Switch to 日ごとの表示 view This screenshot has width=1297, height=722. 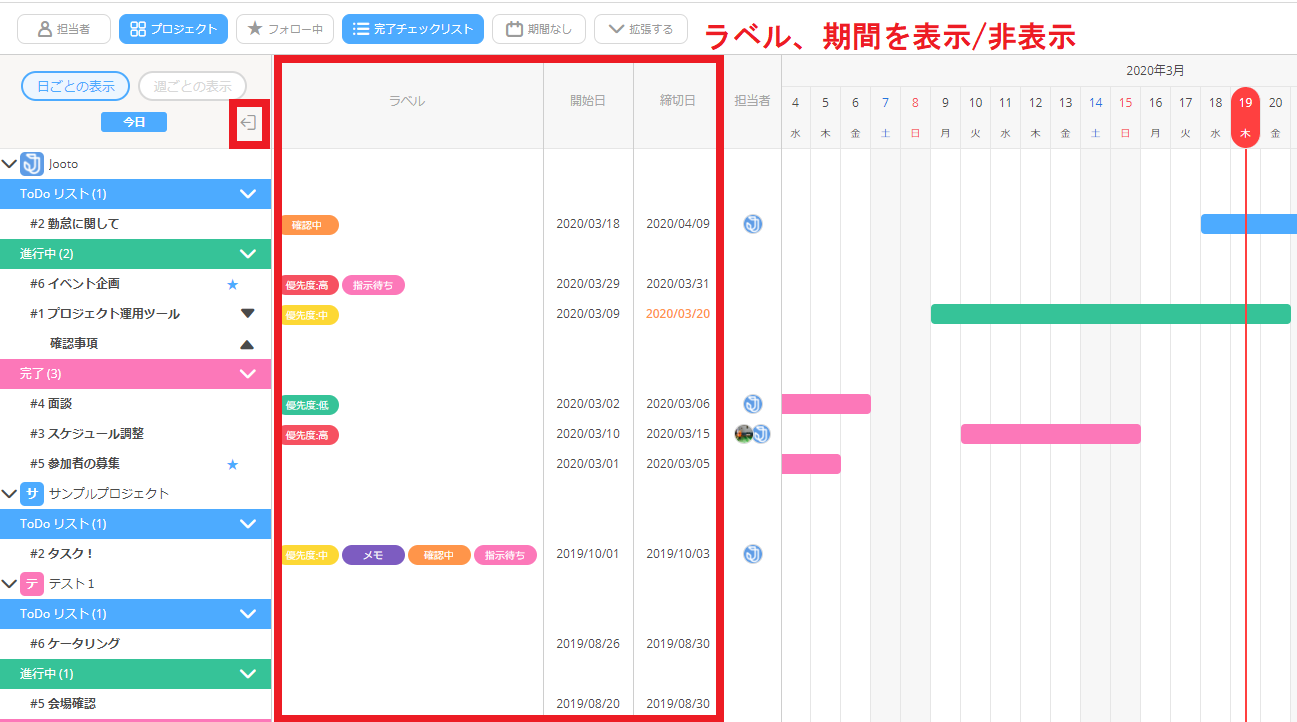[x=75, y=87]
